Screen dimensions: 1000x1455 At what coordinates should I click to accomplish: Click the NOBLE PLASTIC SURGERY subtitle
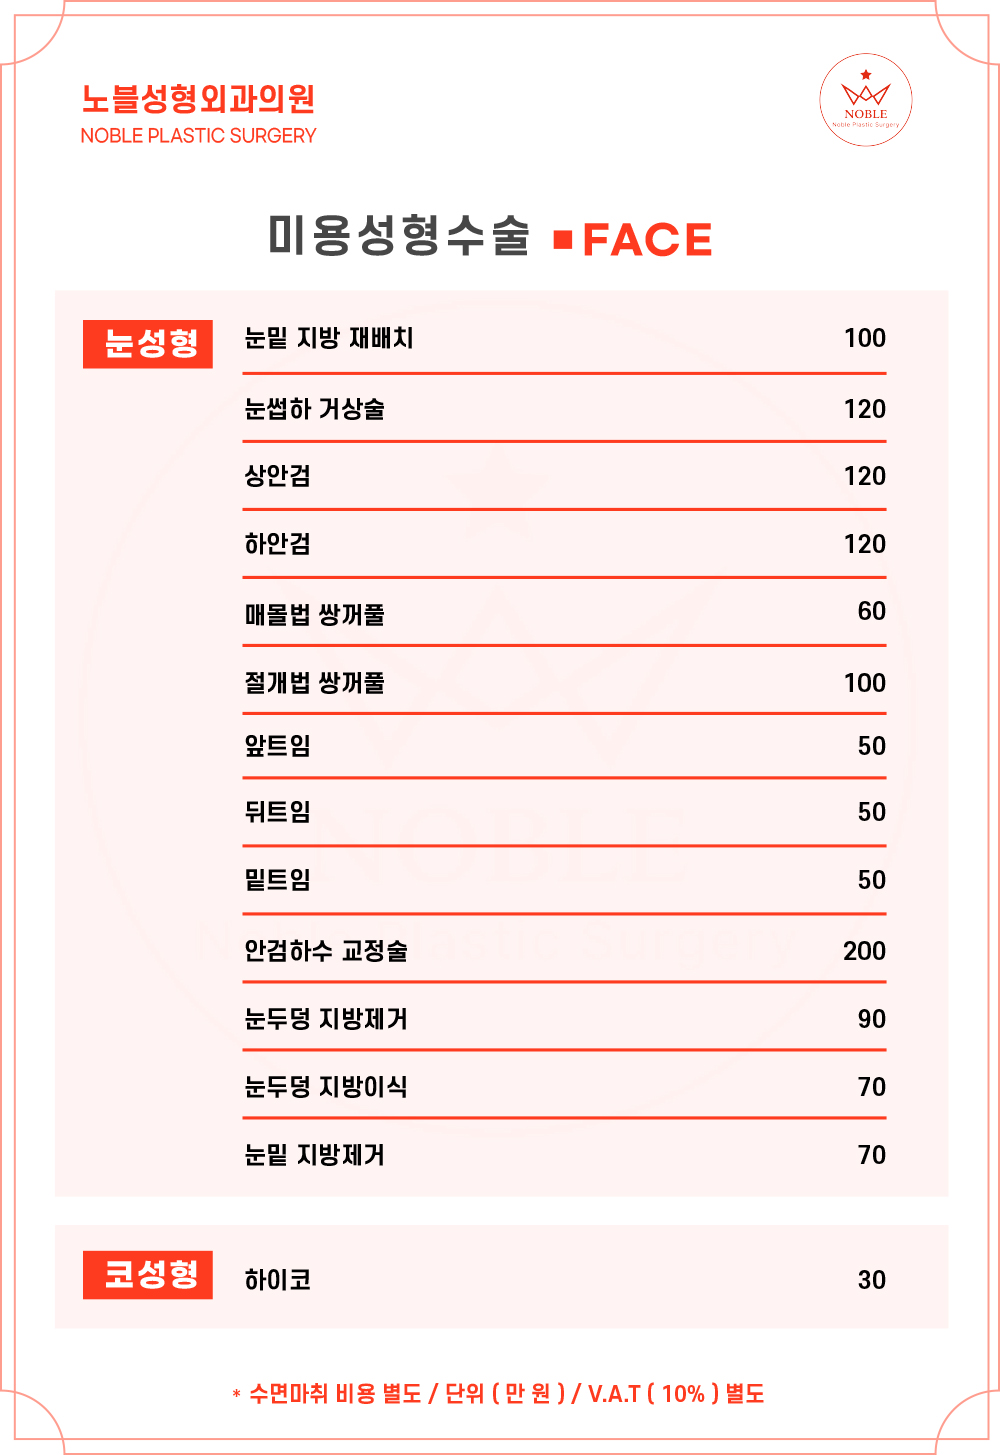tap(198, 136)
